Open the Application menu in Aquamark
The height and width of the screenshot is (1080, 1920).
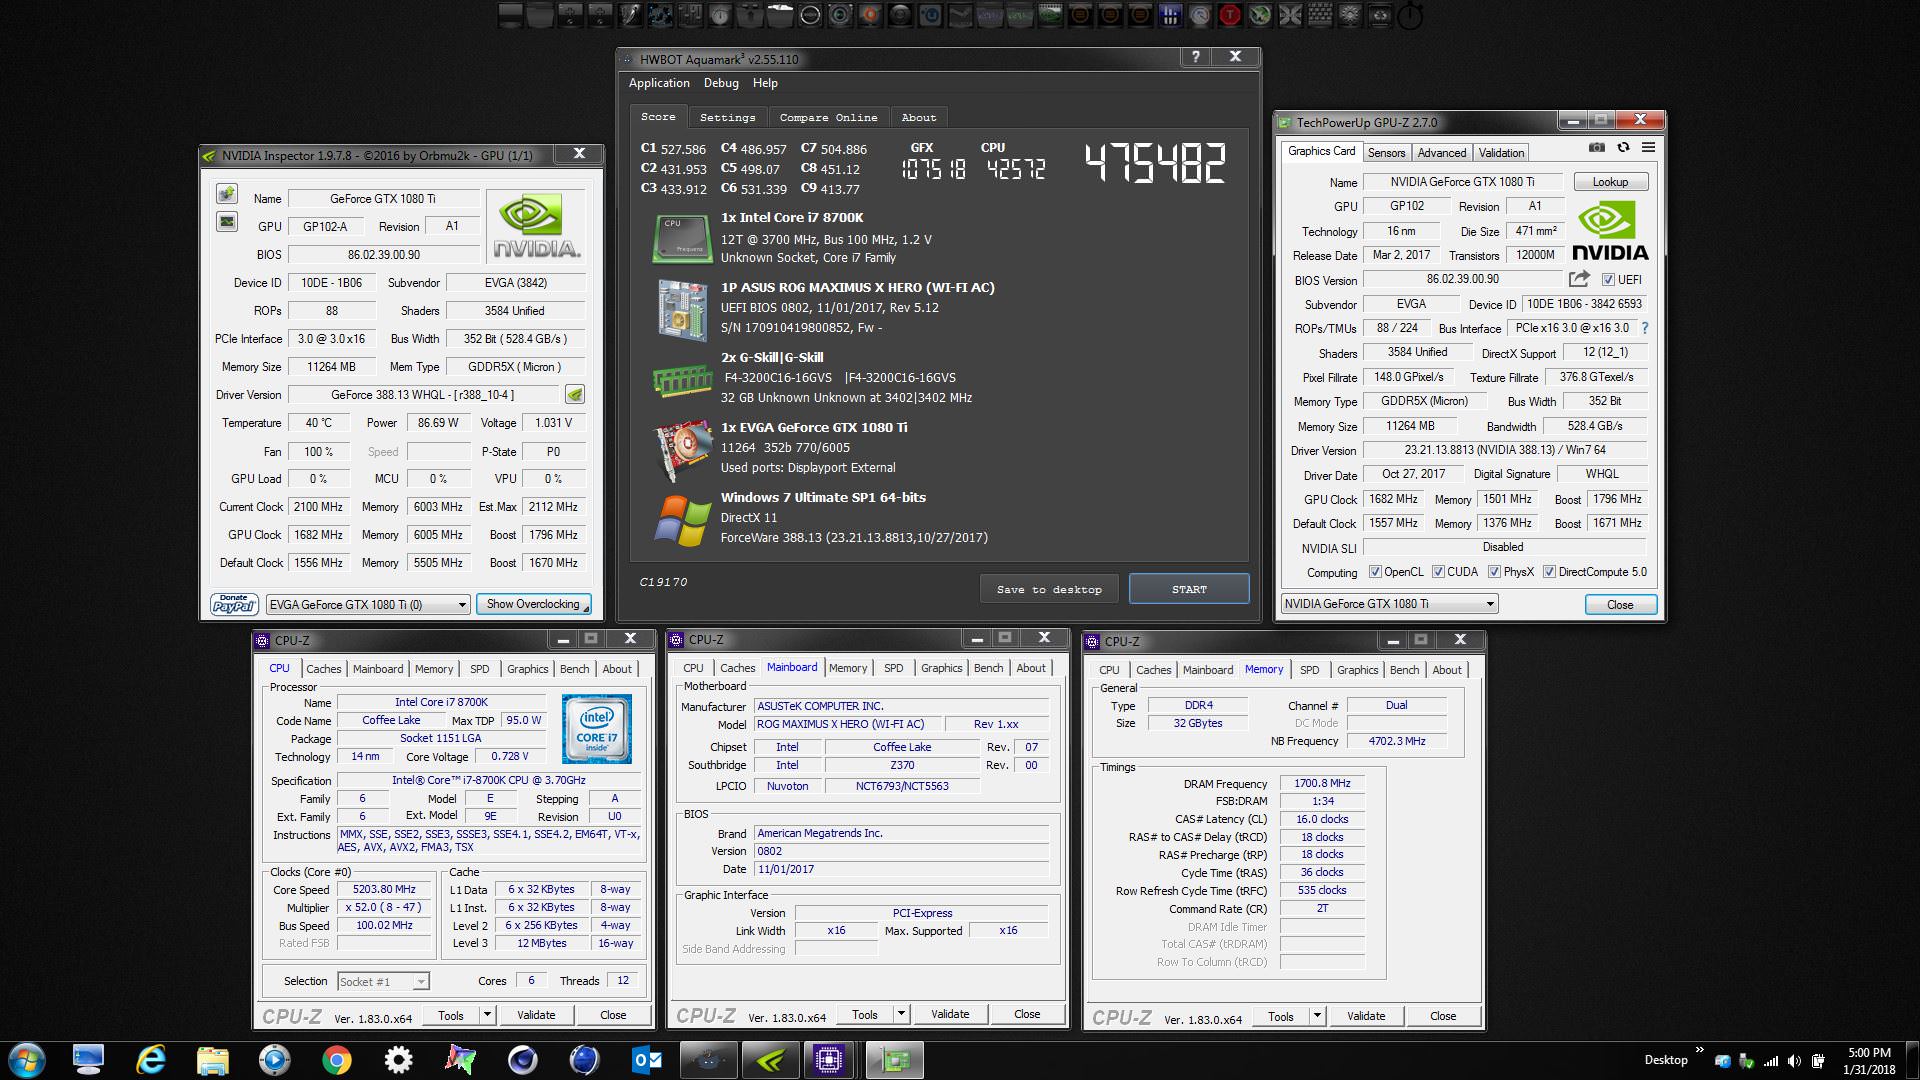point(659,83)
